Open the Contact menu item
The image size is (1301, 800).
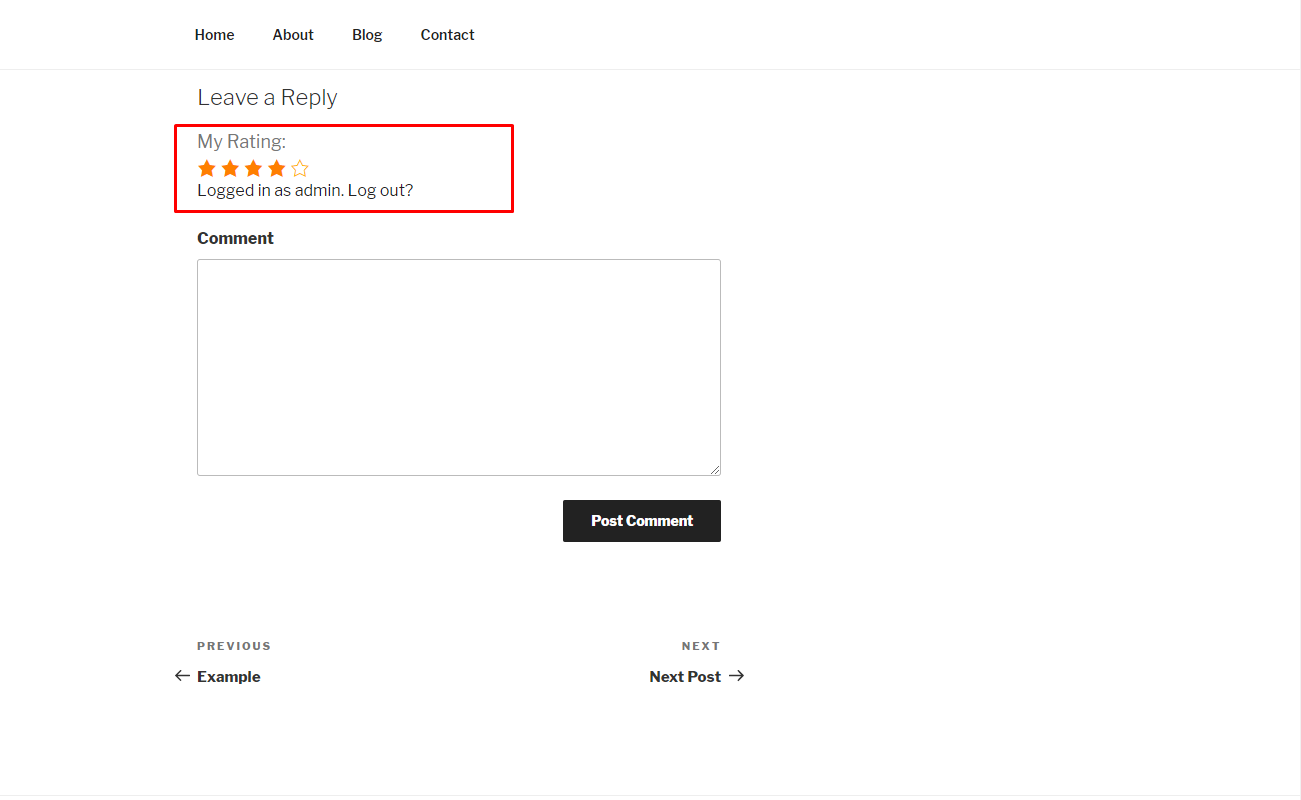pyautogui.click(x=447, y=35)
